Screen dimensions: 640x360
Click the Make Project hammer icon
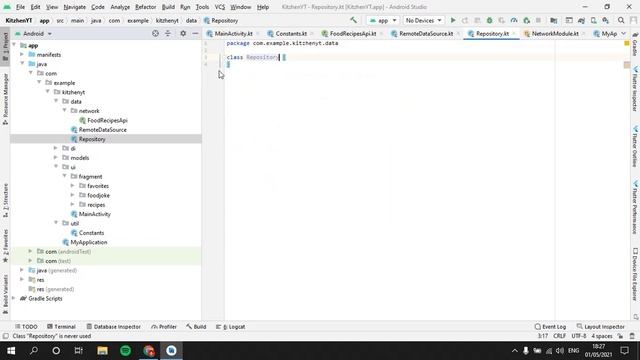(353, 20)
